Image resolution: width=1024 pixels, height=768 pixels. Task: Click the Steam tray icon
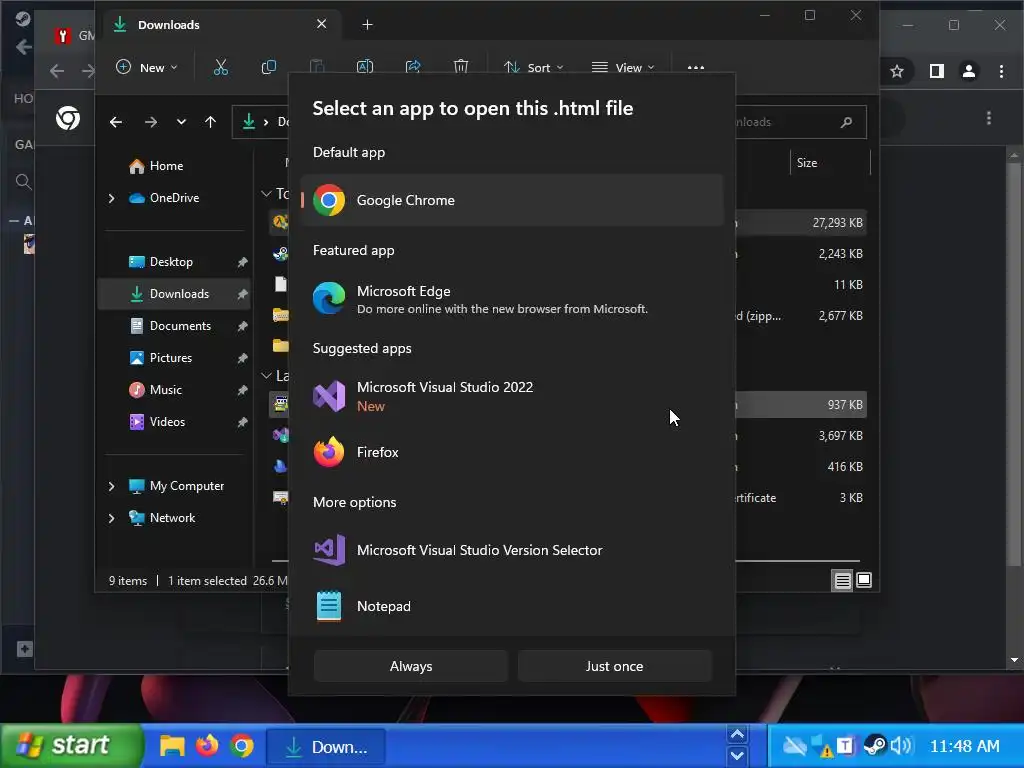click(x=875, y=746)
